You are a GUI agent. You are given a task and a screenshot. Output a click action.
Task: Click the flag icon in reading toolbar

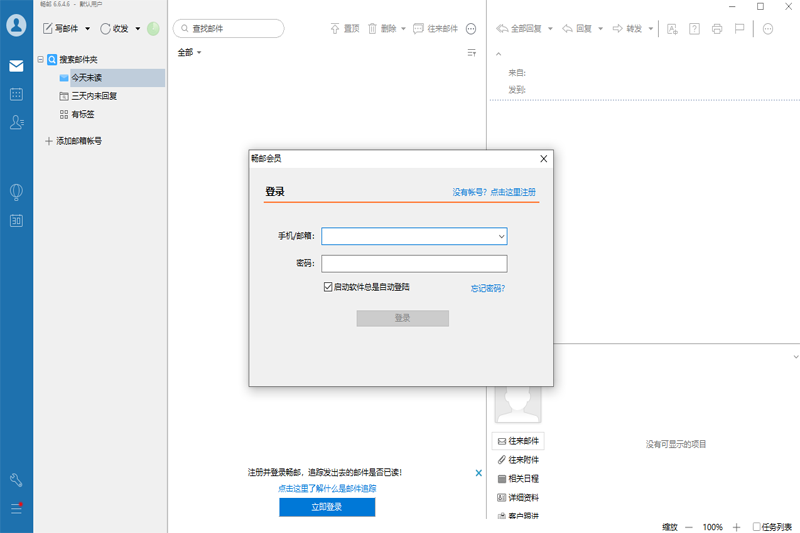pyautogui.click(x=739, y=29)
